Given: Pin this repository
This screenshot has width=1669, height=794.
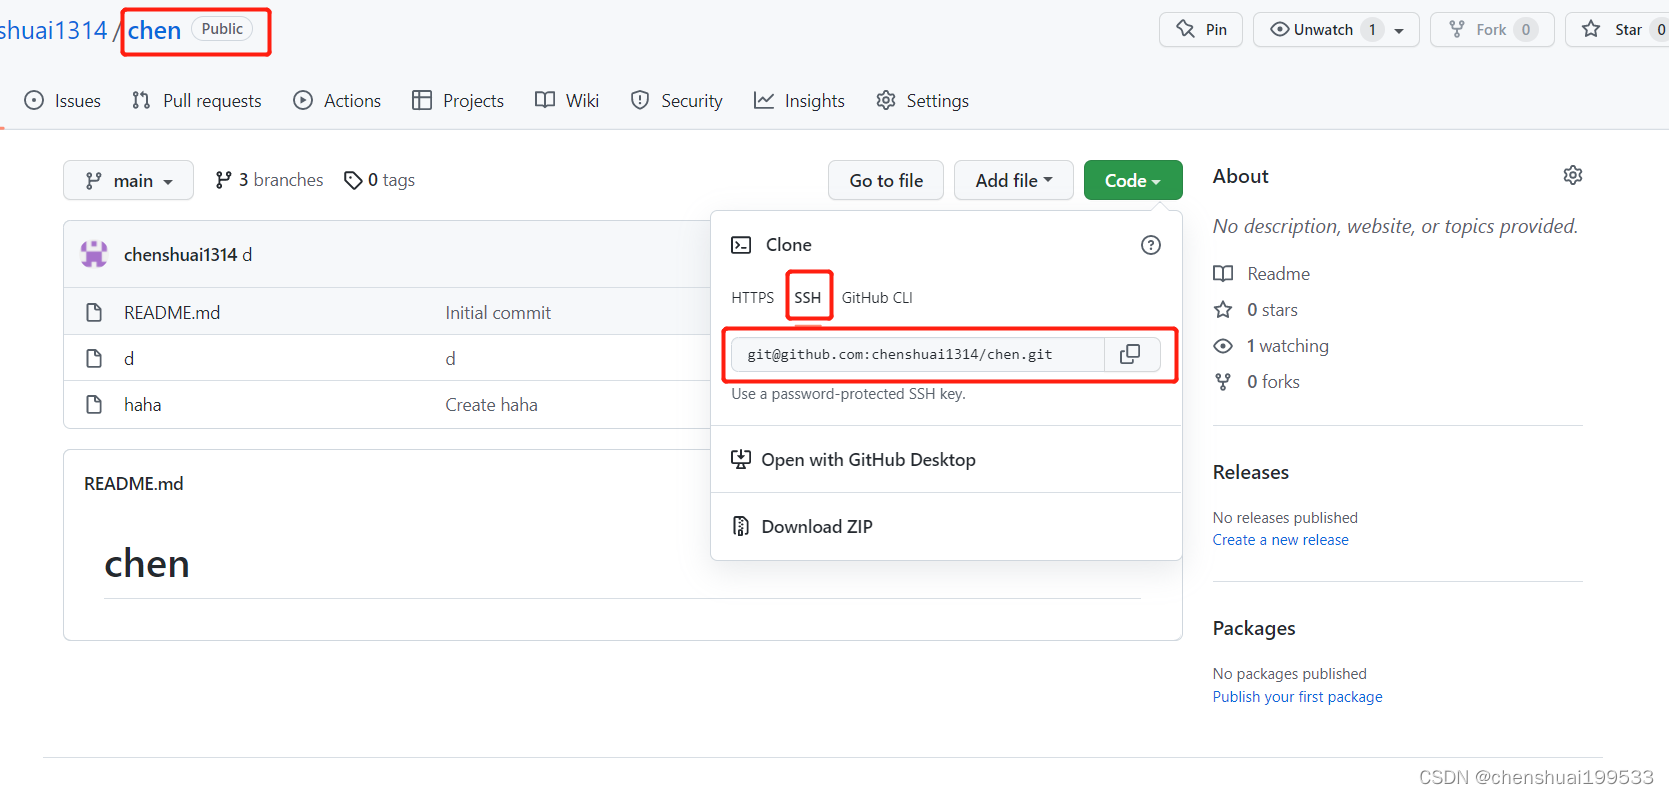Looking at the screenshot, I should [1201, 30].
